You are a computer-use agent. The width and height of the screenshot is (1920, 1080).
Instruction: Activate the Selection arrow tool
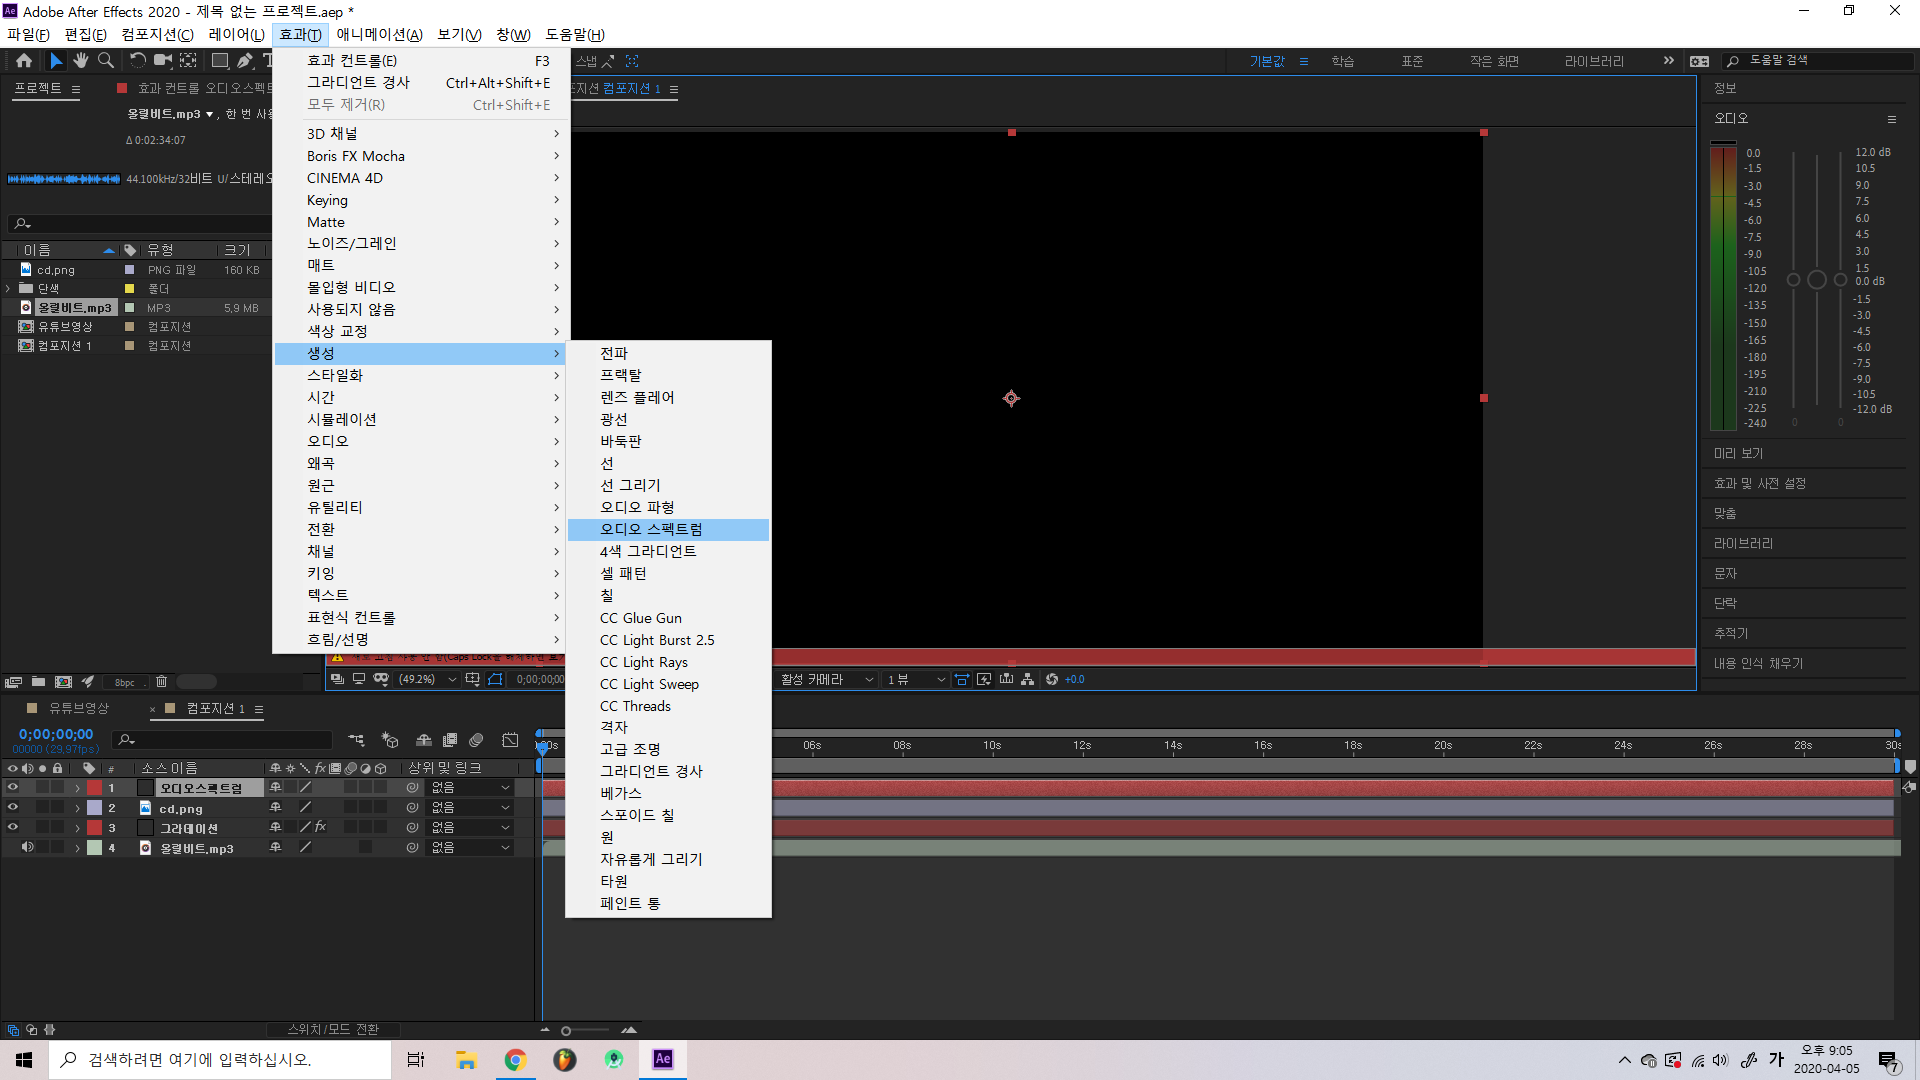click(56, 61)
